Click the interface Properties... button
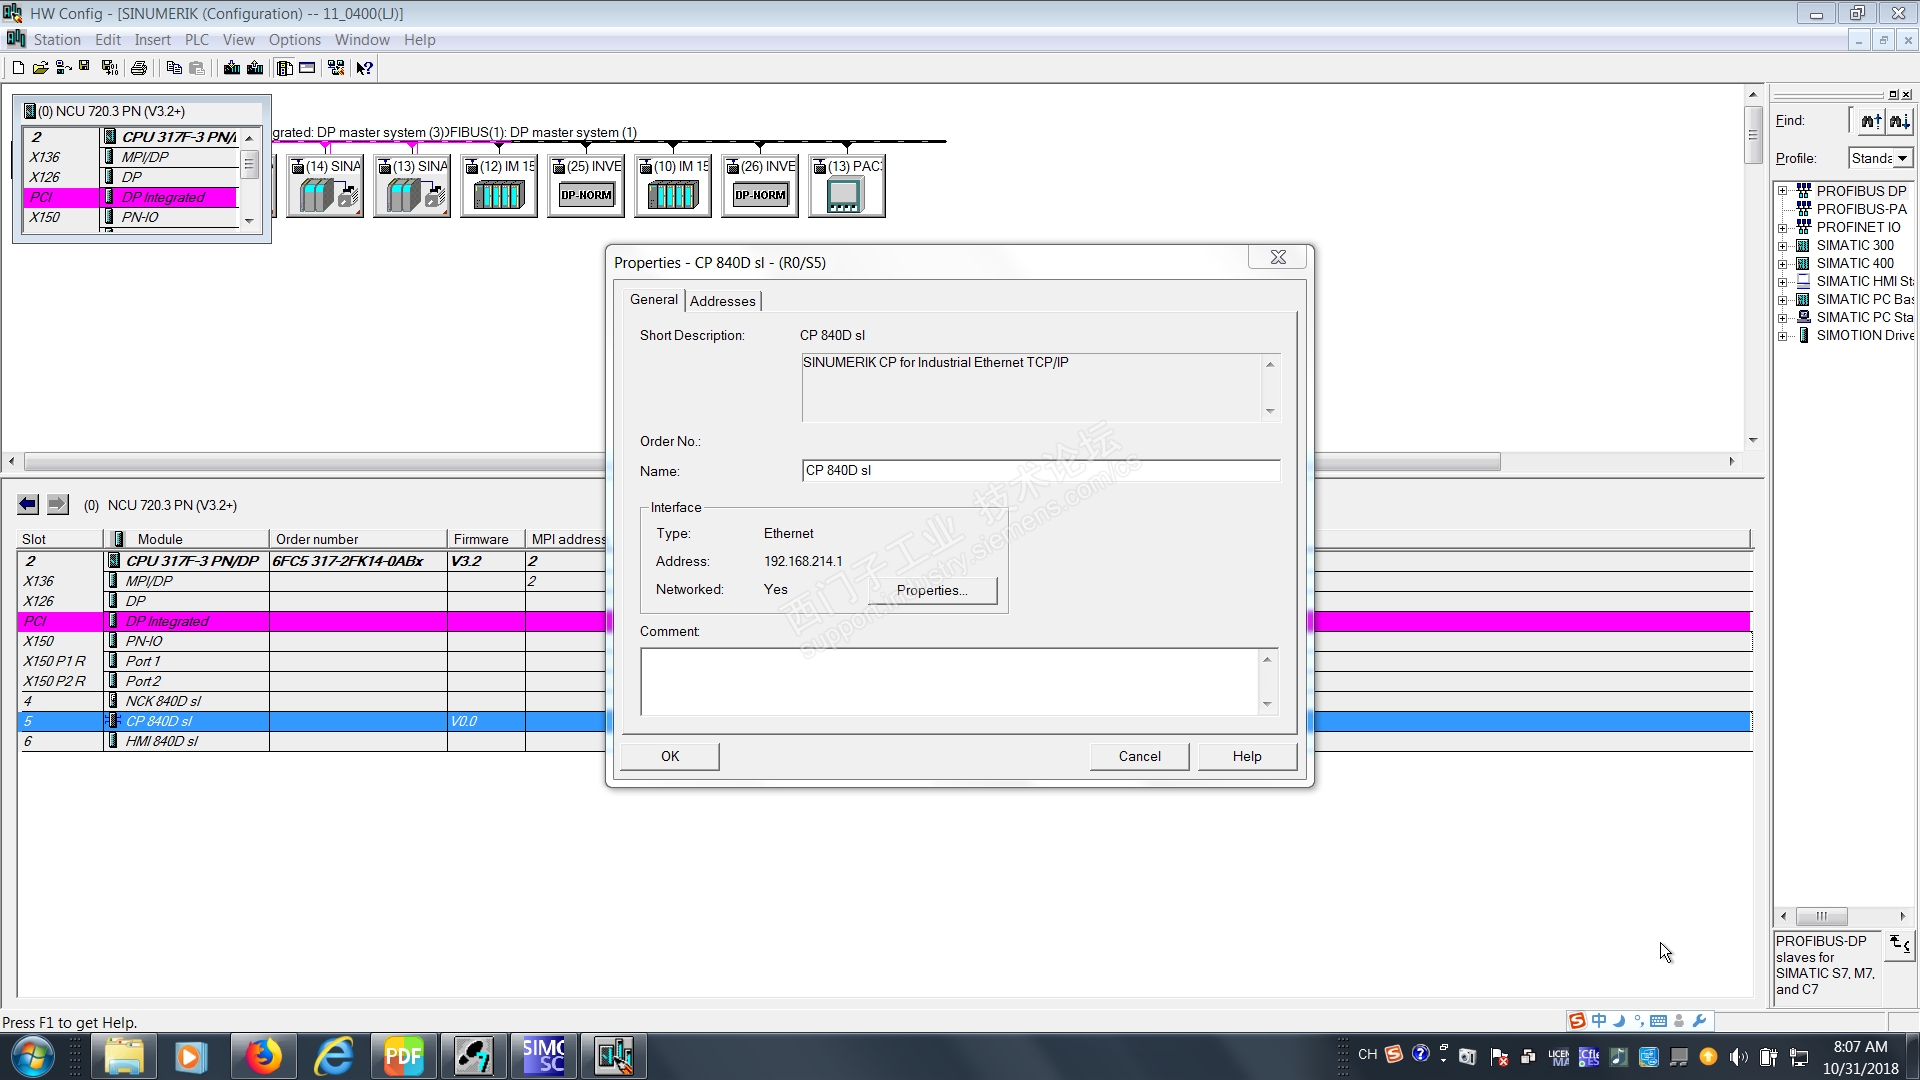The width and height of the screenshot is (1920, 1080). [932, 590]
